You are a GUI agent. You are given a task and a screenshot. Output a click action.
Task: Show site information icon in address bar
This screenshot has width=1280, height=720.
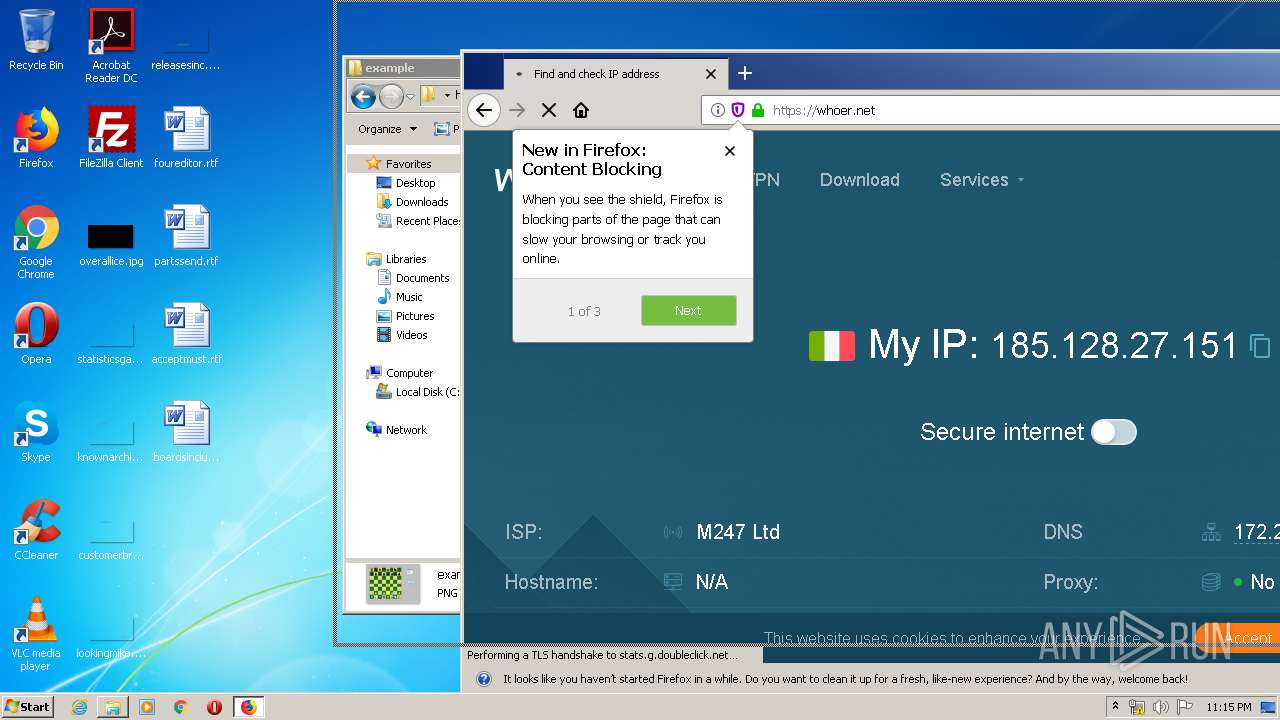coord(718,110)
